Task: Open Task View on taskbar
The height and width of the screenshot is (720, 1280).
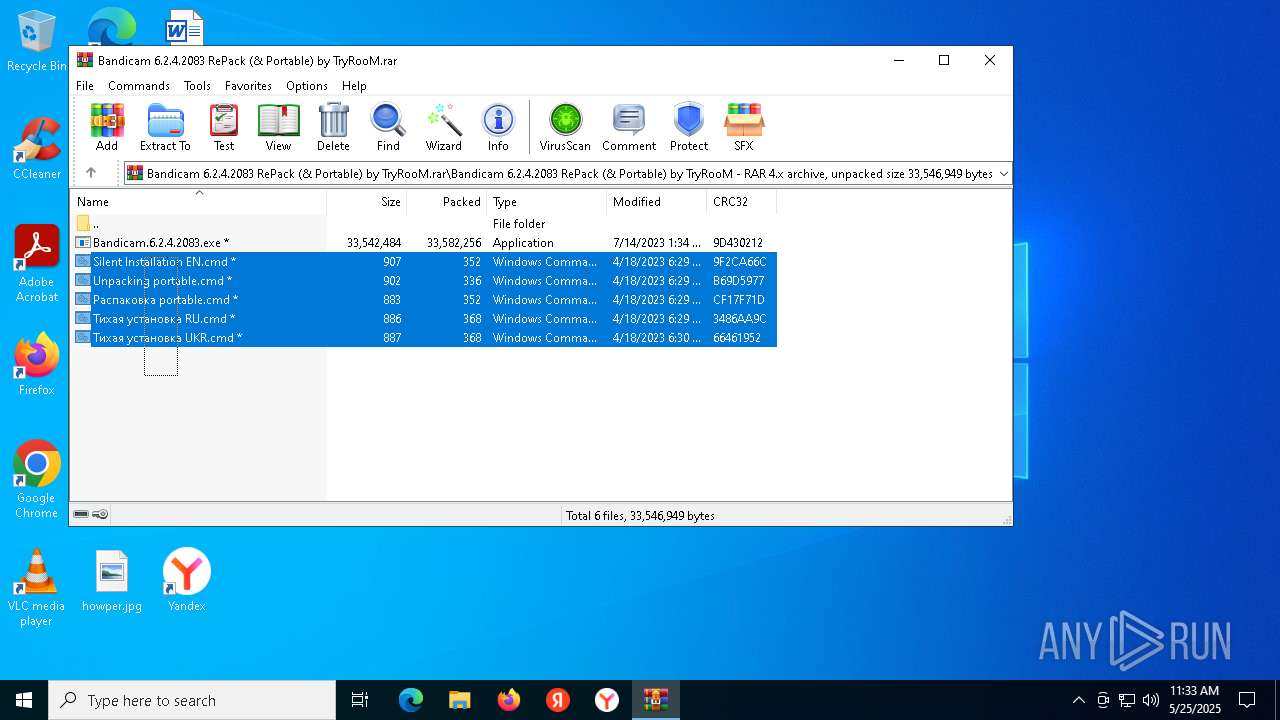Action: pos(360,700)
